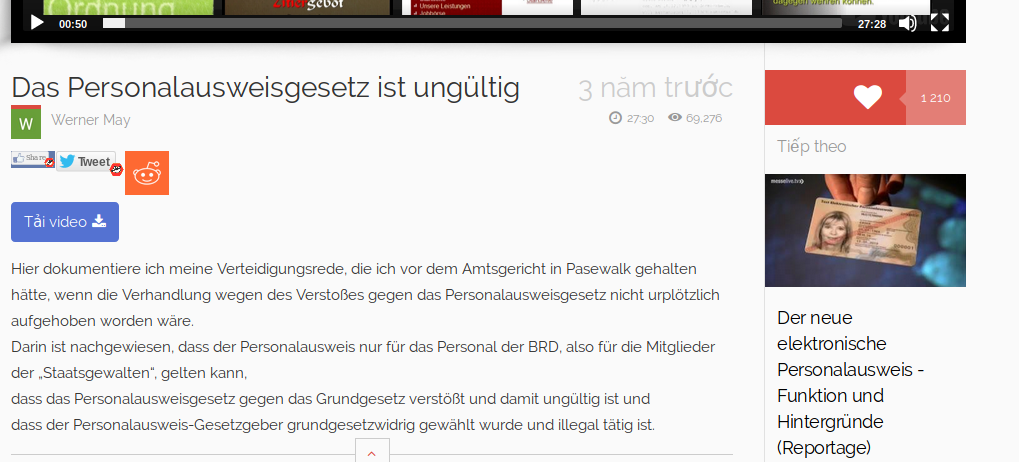Enter fullscreen video mode
Viewport: 1019px width, 462px height.
pyautogui.click(x=940, y=23)
